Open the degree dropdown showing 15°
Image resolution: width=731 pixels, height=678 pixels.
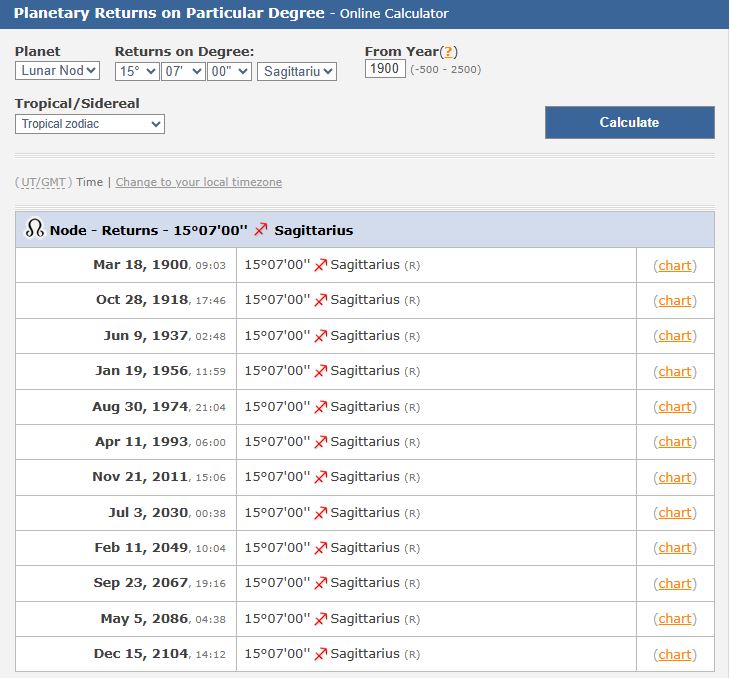coord(137,71)
